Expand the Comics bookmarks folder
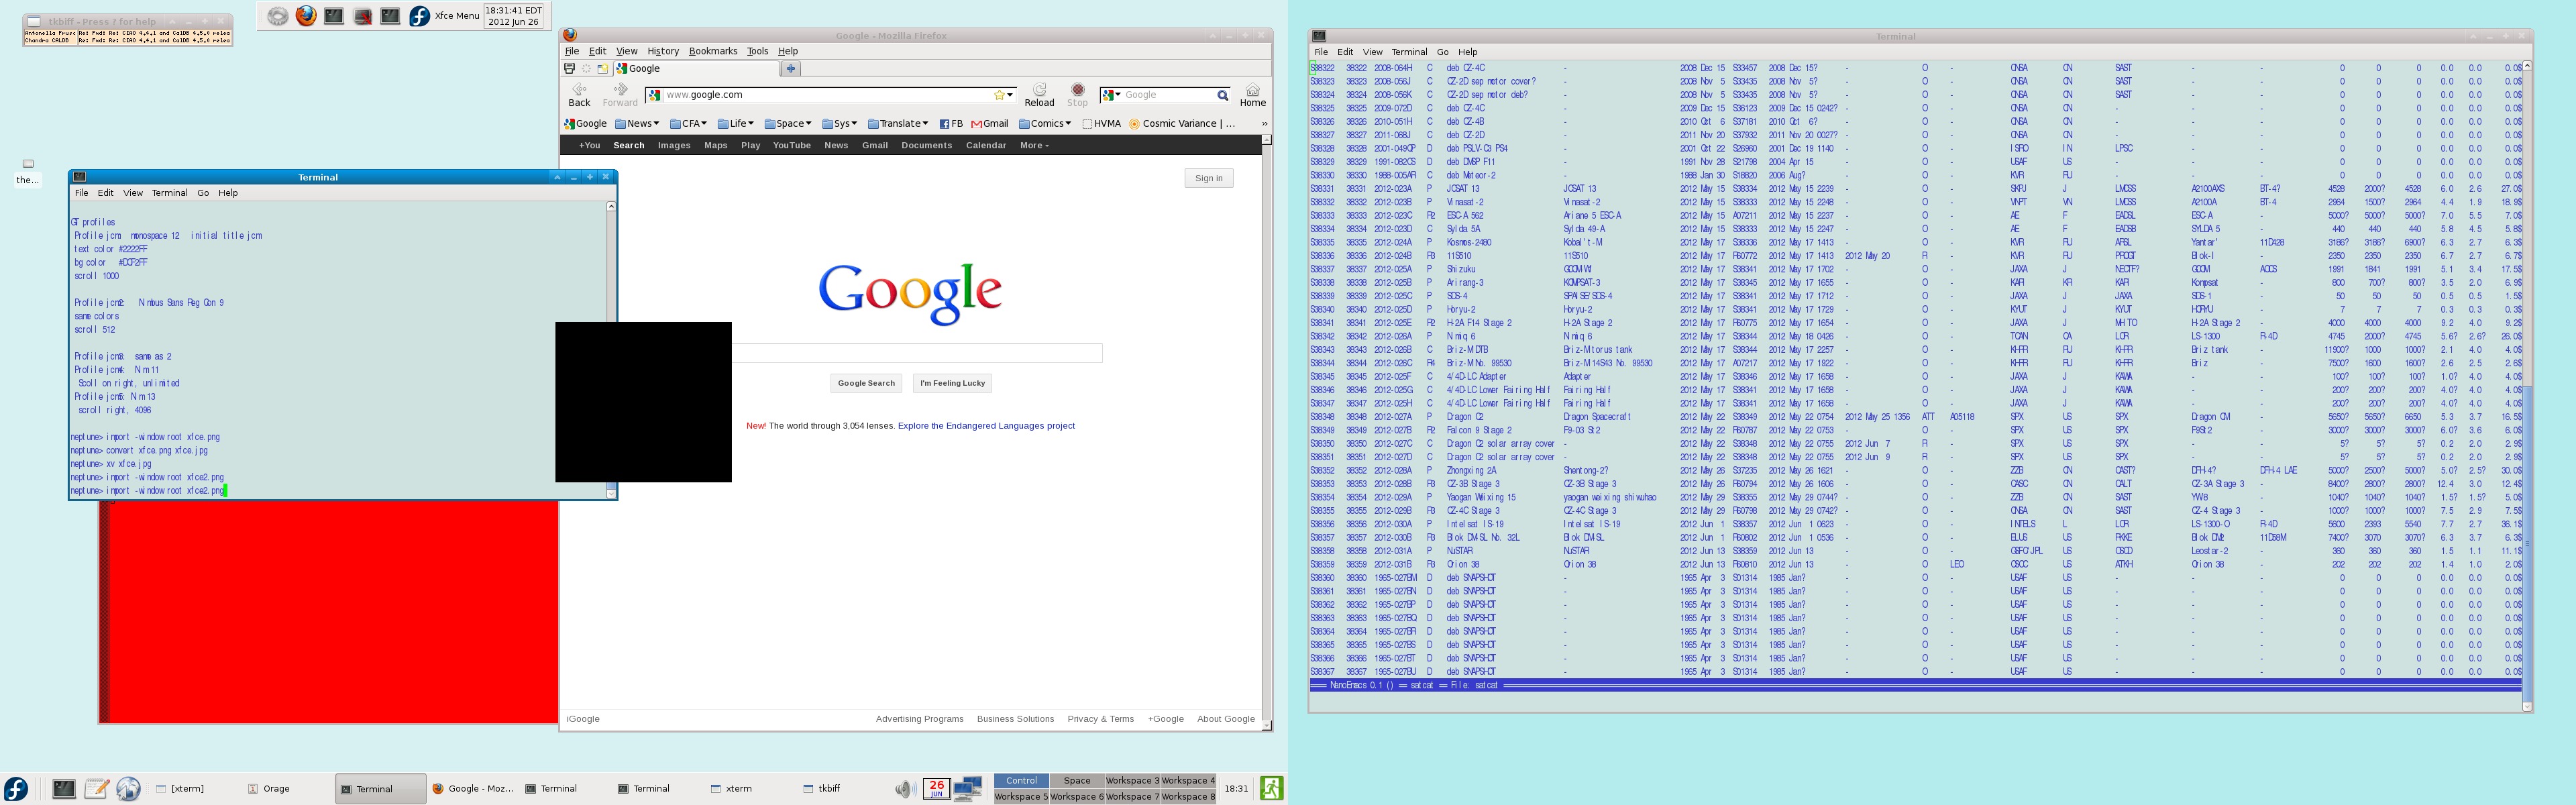Screen dimensions: 2576x805 pos(1045,124)
